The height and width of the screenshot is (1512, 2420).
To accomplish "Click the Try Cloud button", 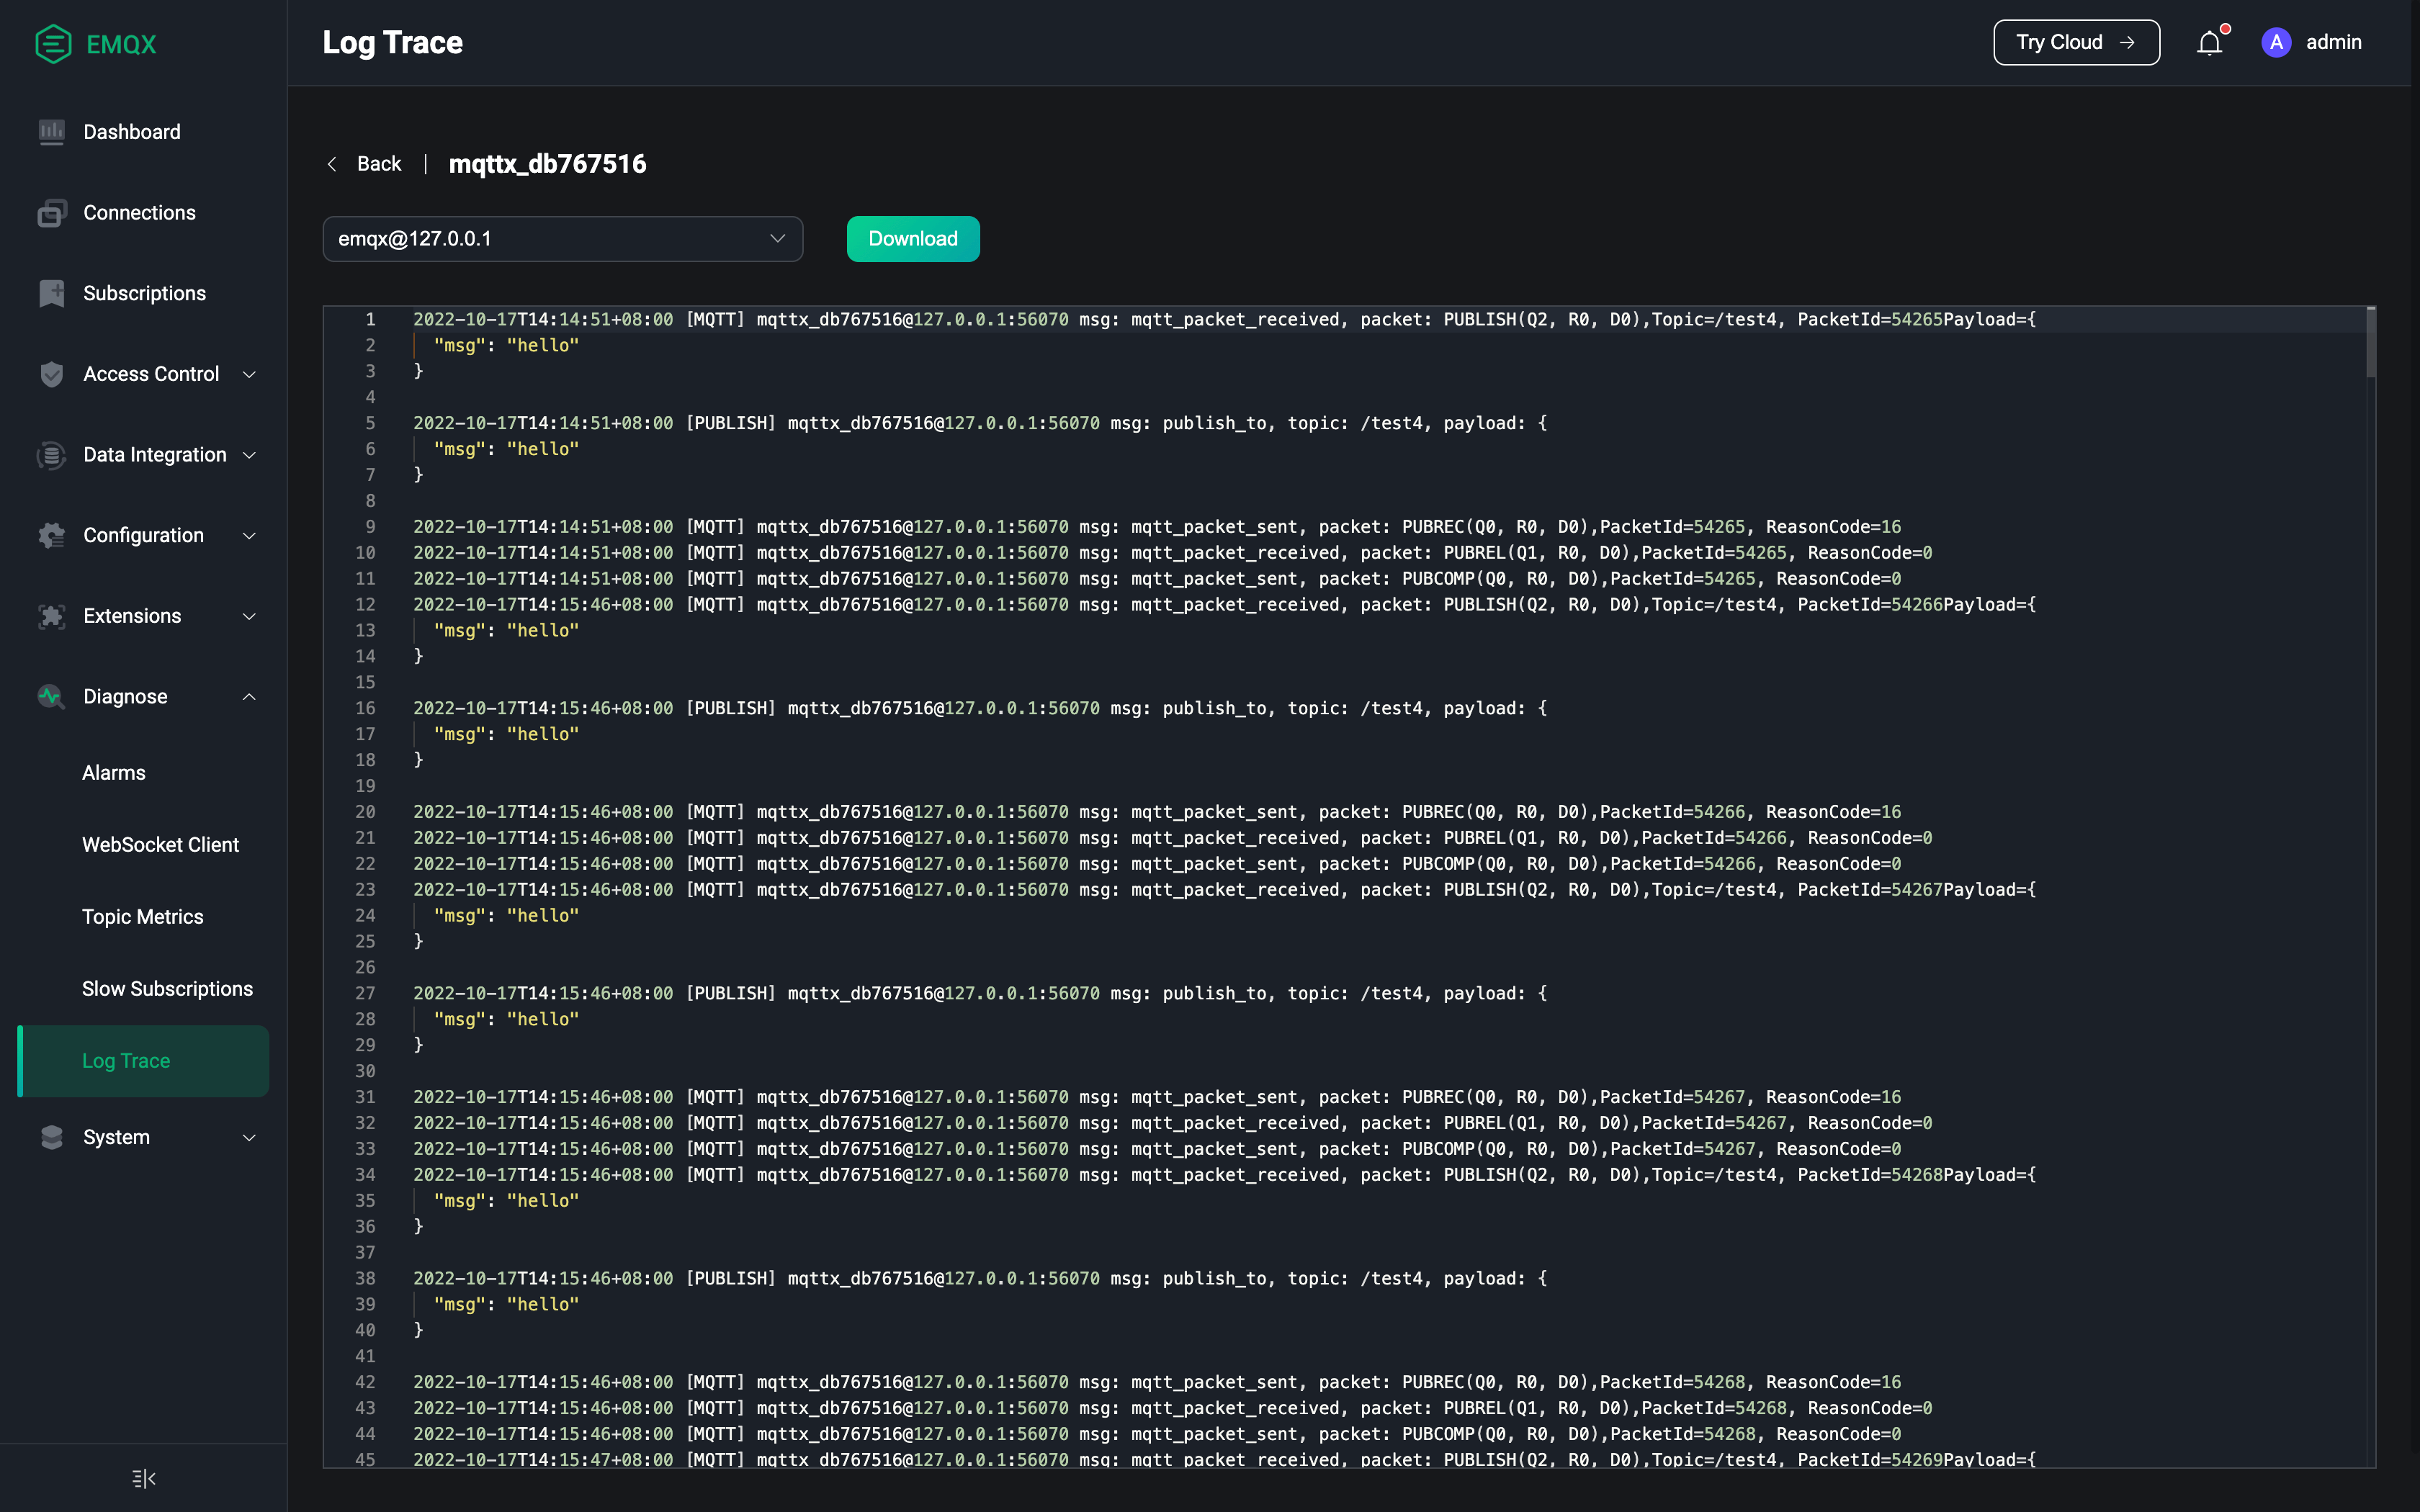I will point(2076,43).
